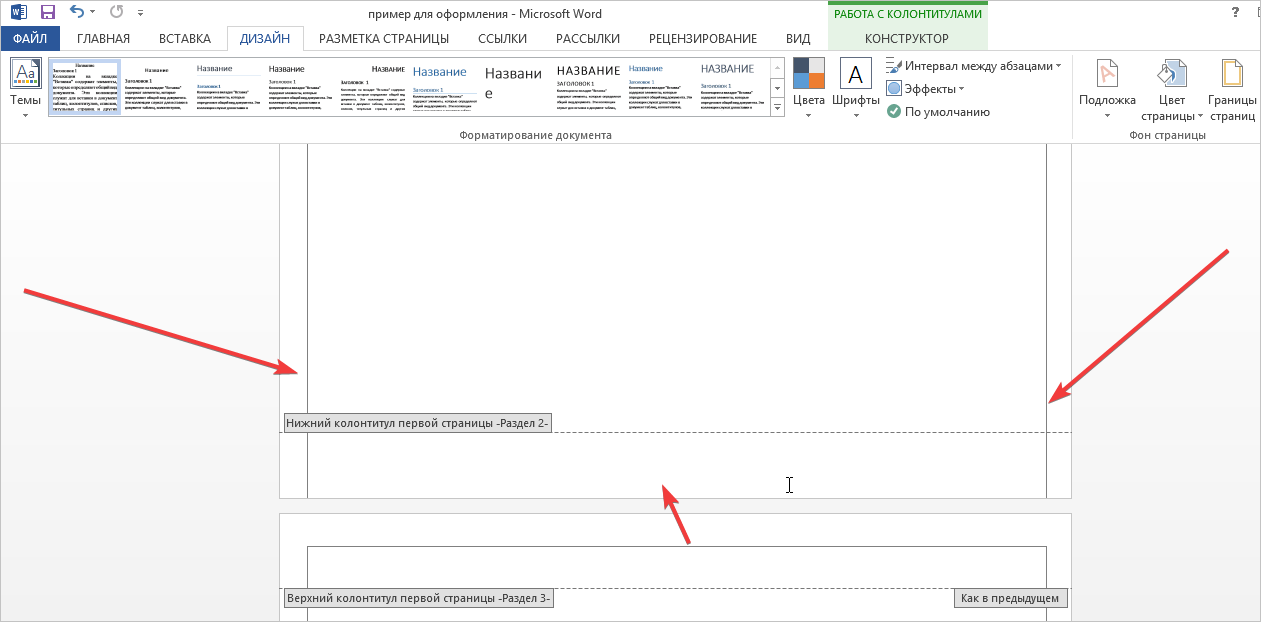Expand Интервал между абзацами dropdown
The height and width of the screenshot is (622, 1261).
tap(974, 66)
